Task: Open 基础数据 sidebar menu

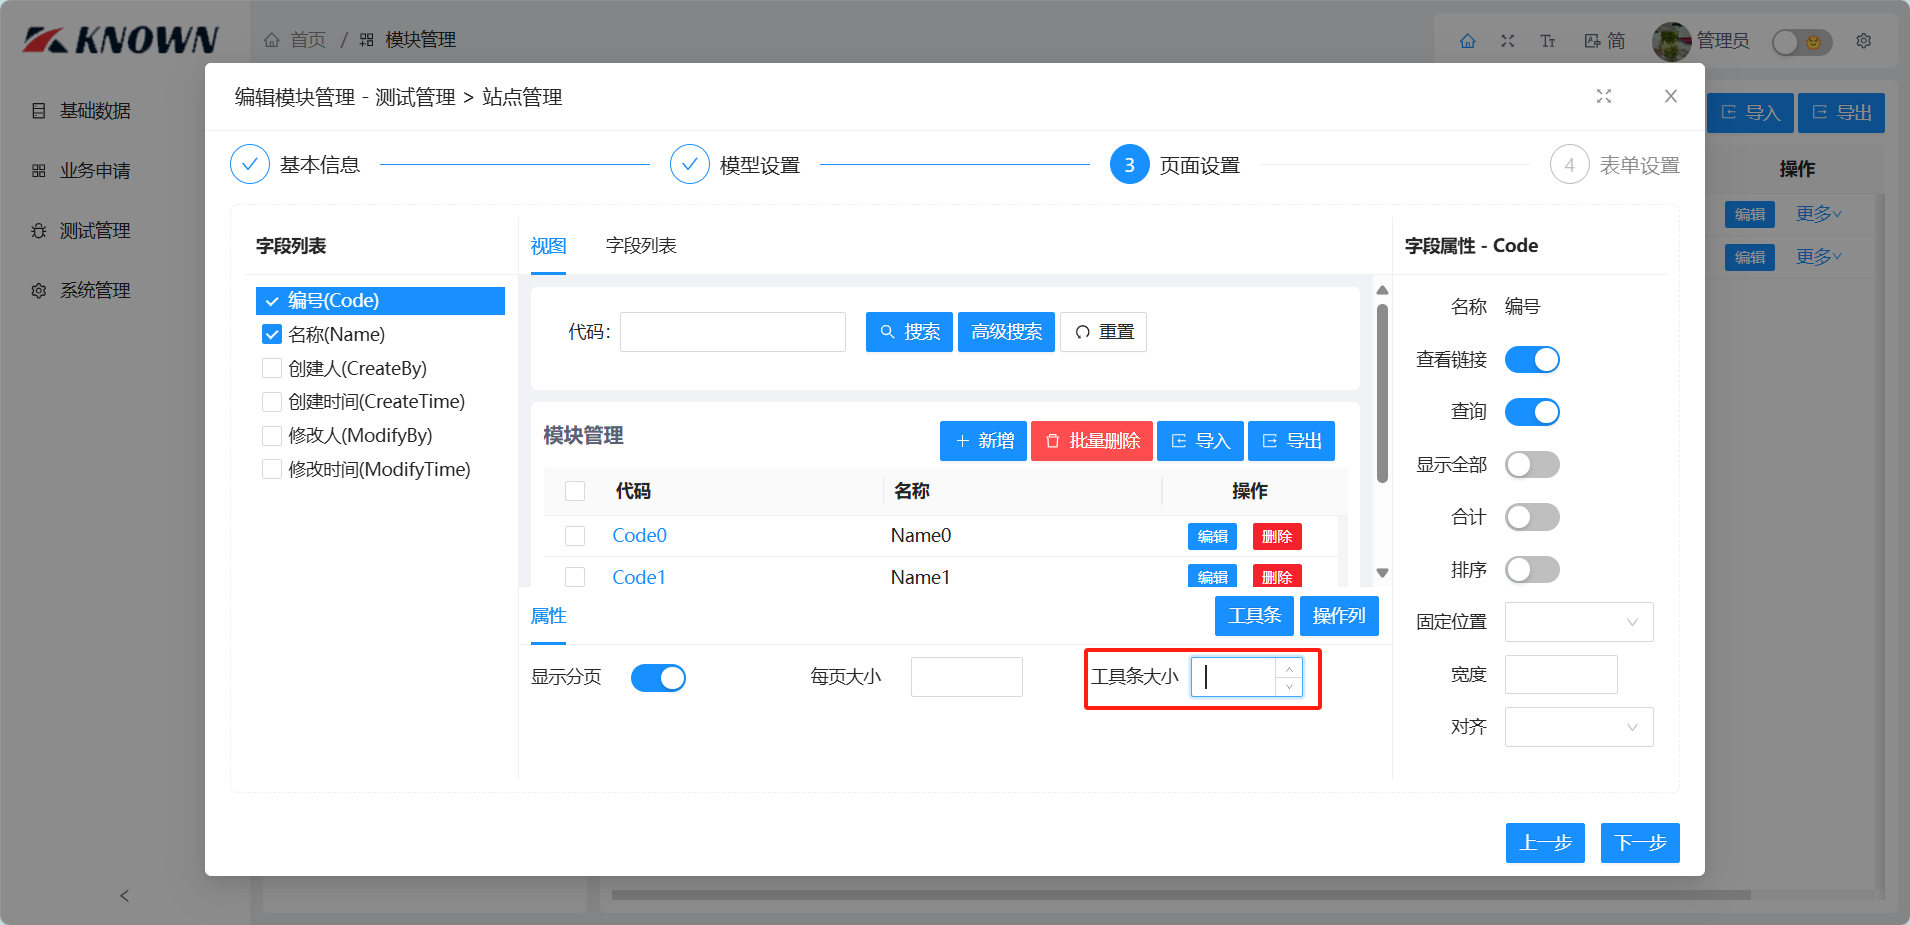Action: point(95,111)
